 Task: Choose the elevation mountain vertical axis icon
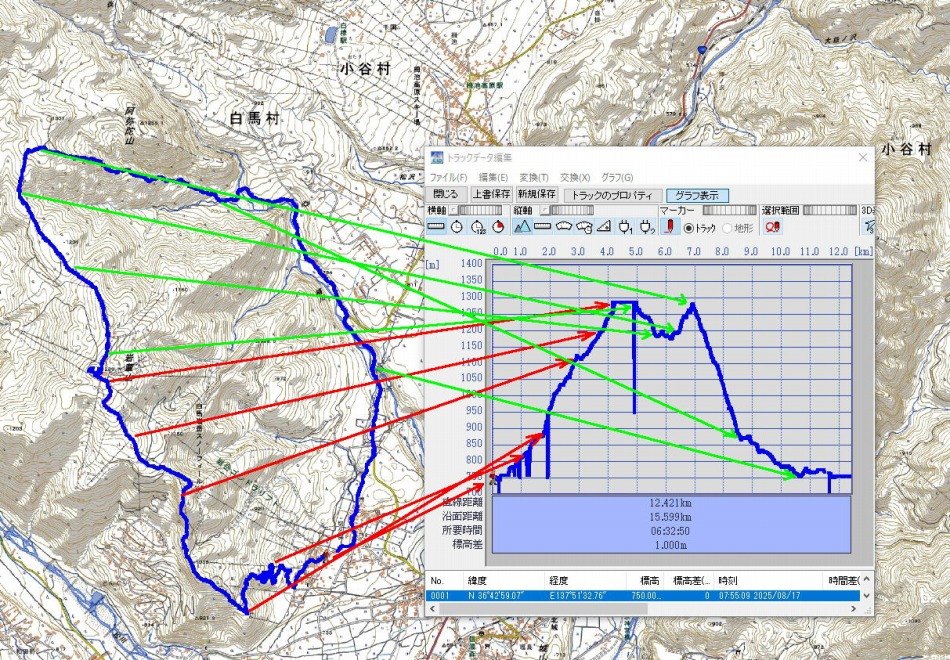(521, 227)
